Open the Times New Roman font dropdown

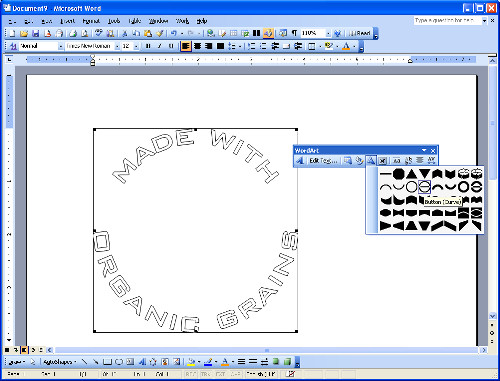(x=117, y=46)
